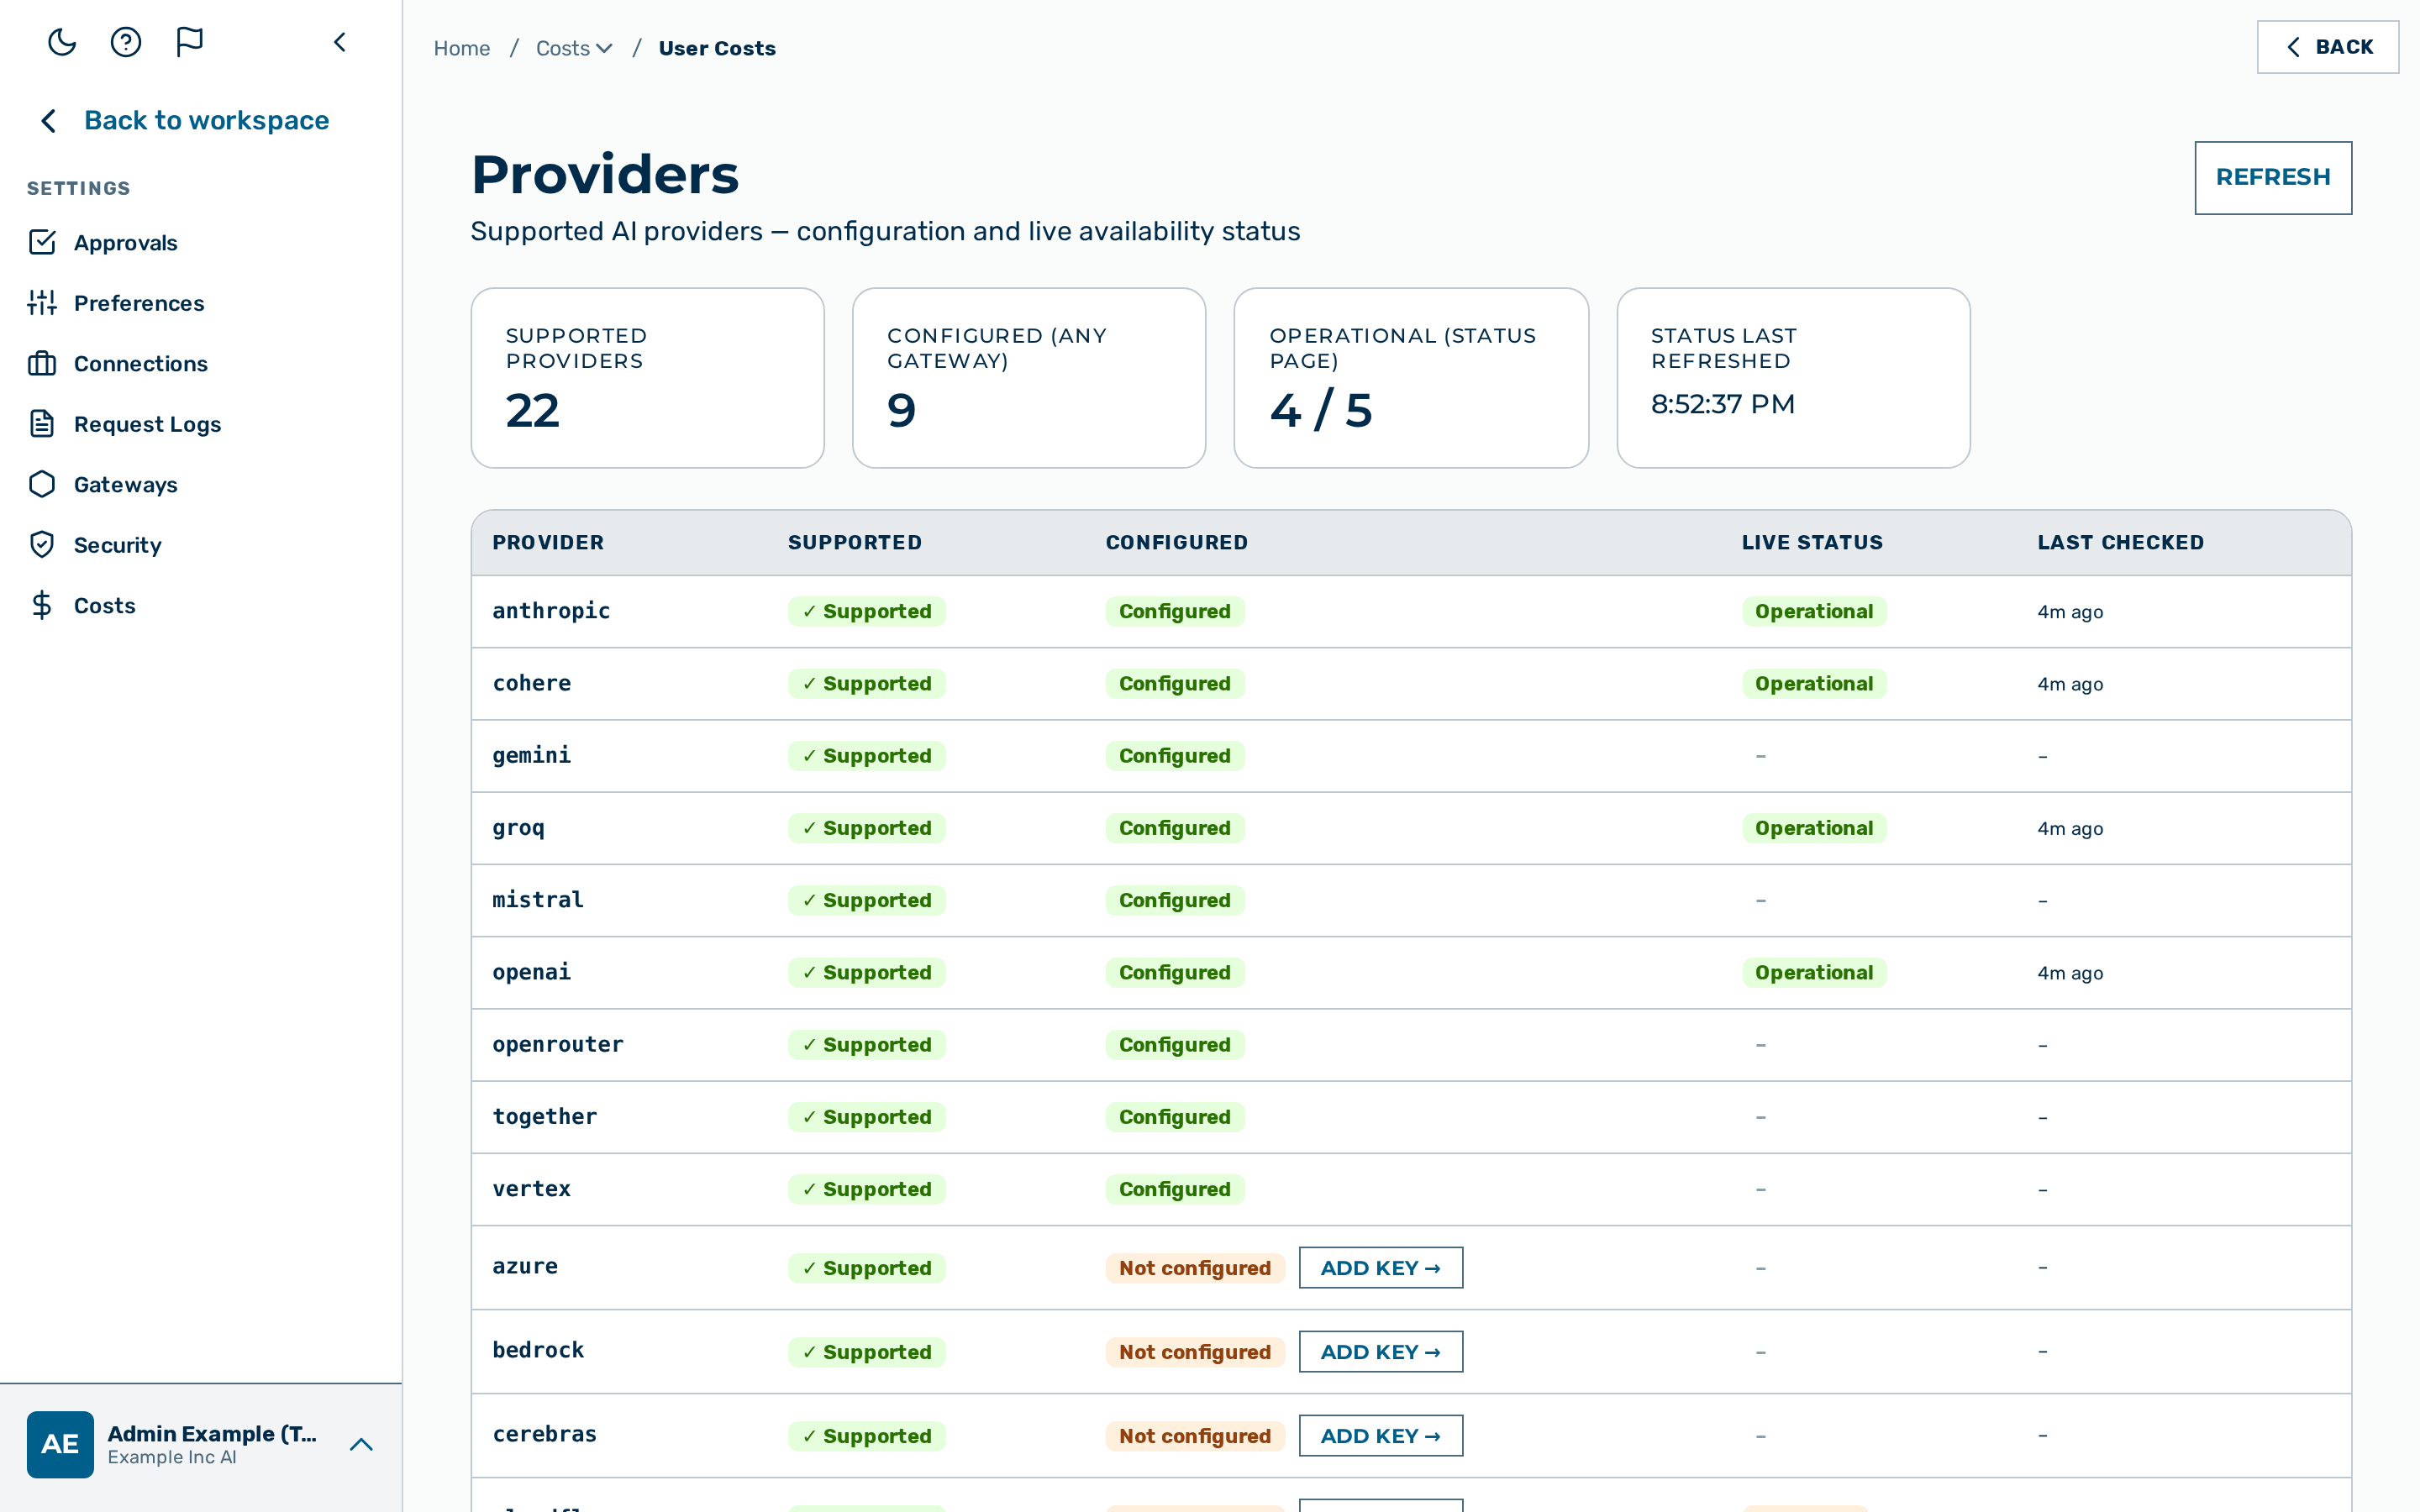Click the openrouter provider name

point(558,1044)
